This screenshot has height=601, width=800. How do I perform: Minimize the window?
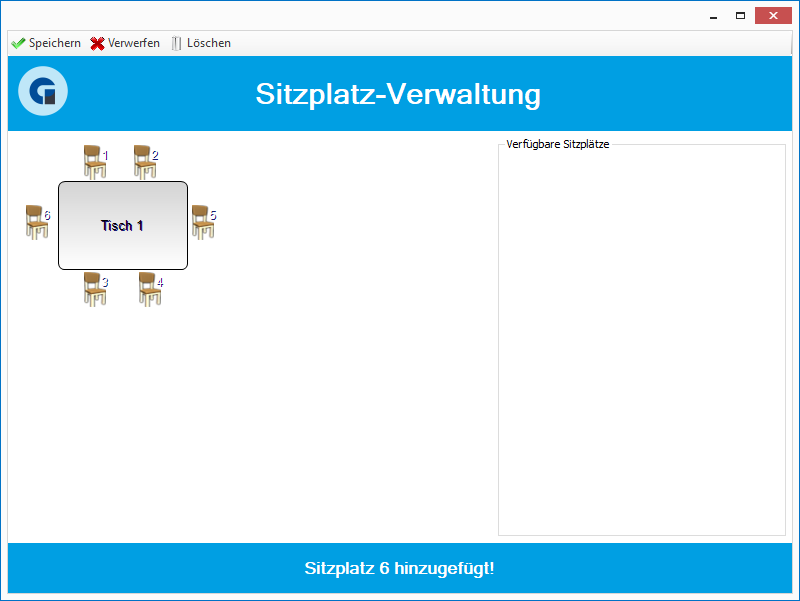pyautogui.click(x=713, y=16)
